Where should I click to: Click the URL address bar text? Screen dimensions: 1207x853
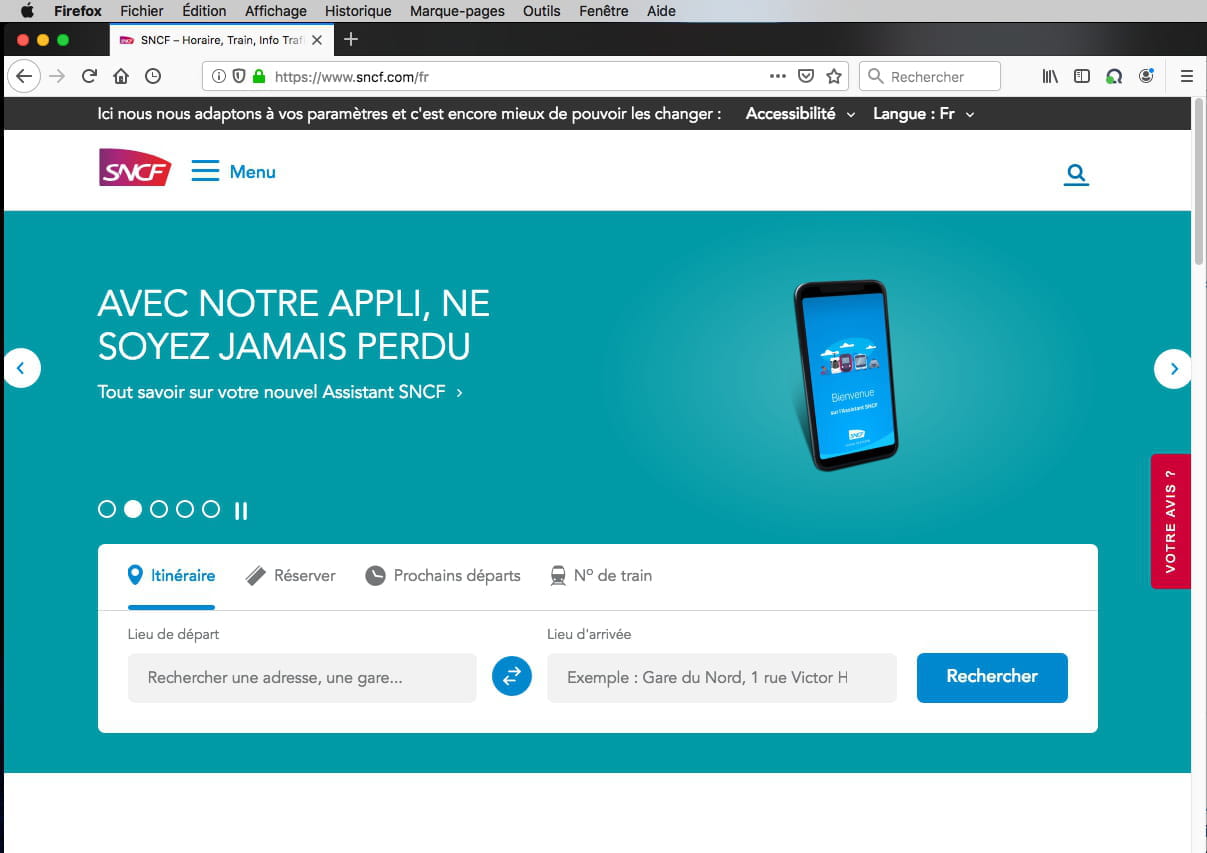[x=351, y=76]
